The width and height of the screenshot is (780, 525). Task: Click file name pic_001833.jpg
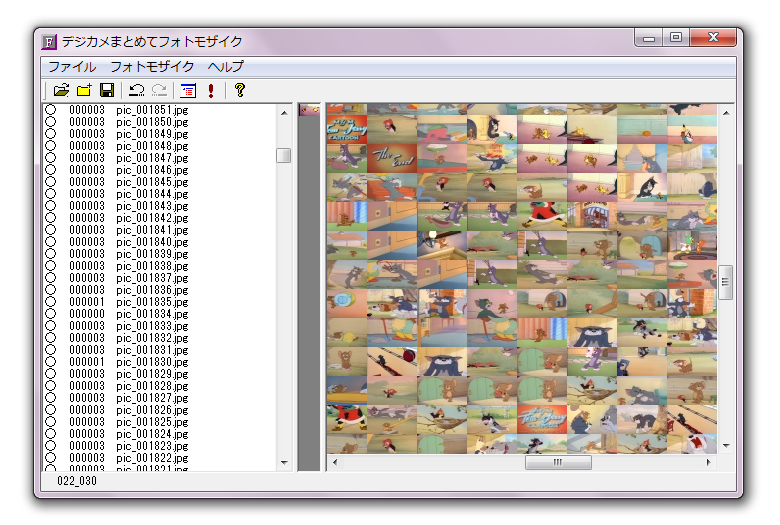coord(152,326)
